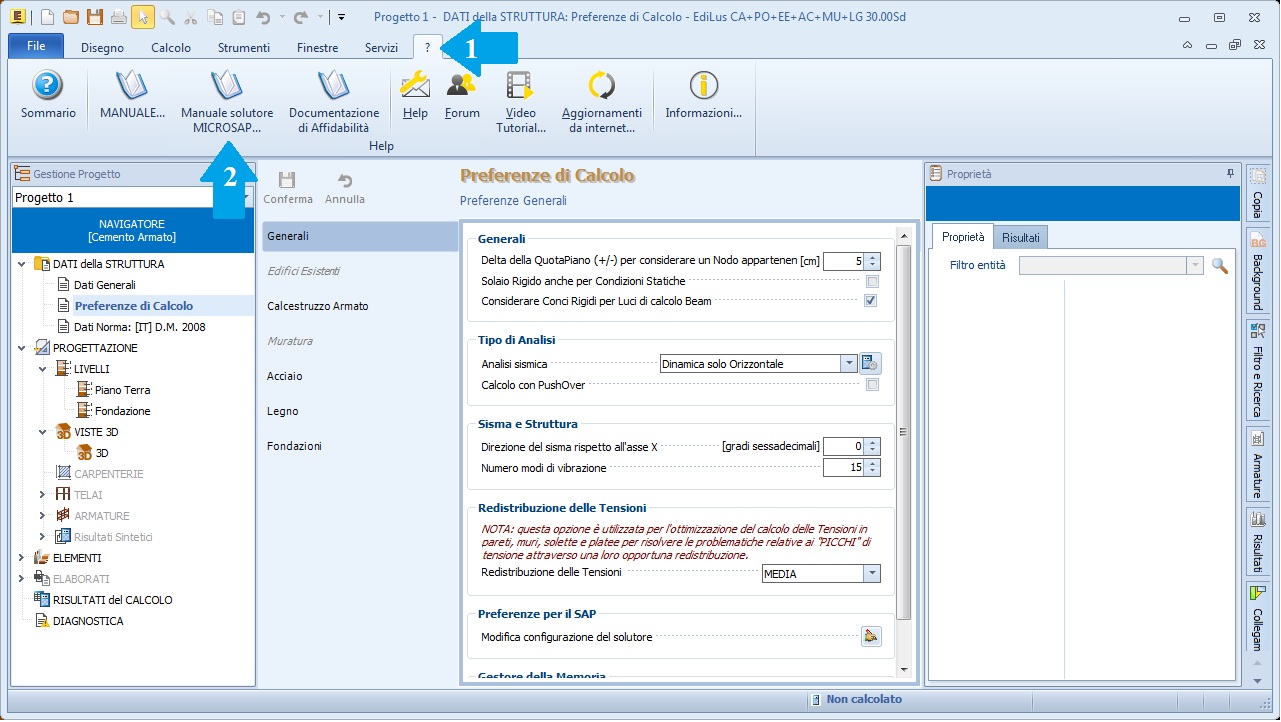Increase Numero modi di vibrazione value
1281x722 pixels.
coord(873,463)
